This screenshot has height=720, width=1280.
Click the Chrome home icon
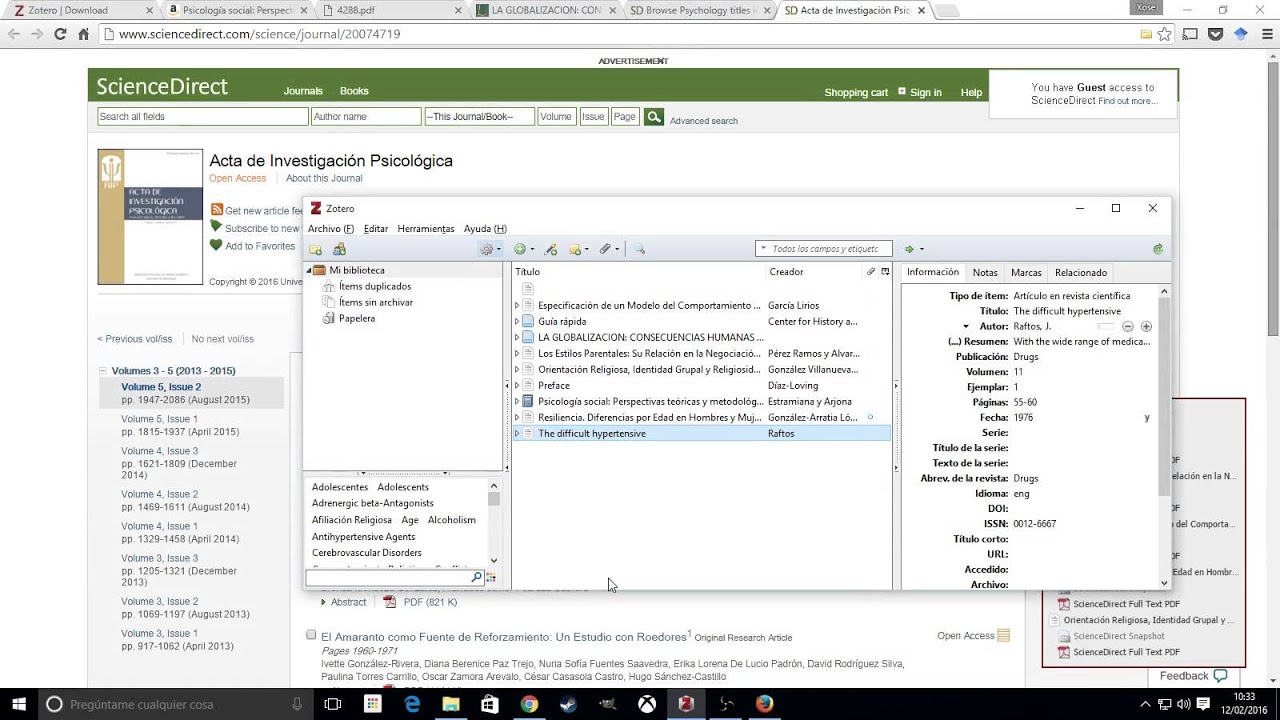[83, 34]
